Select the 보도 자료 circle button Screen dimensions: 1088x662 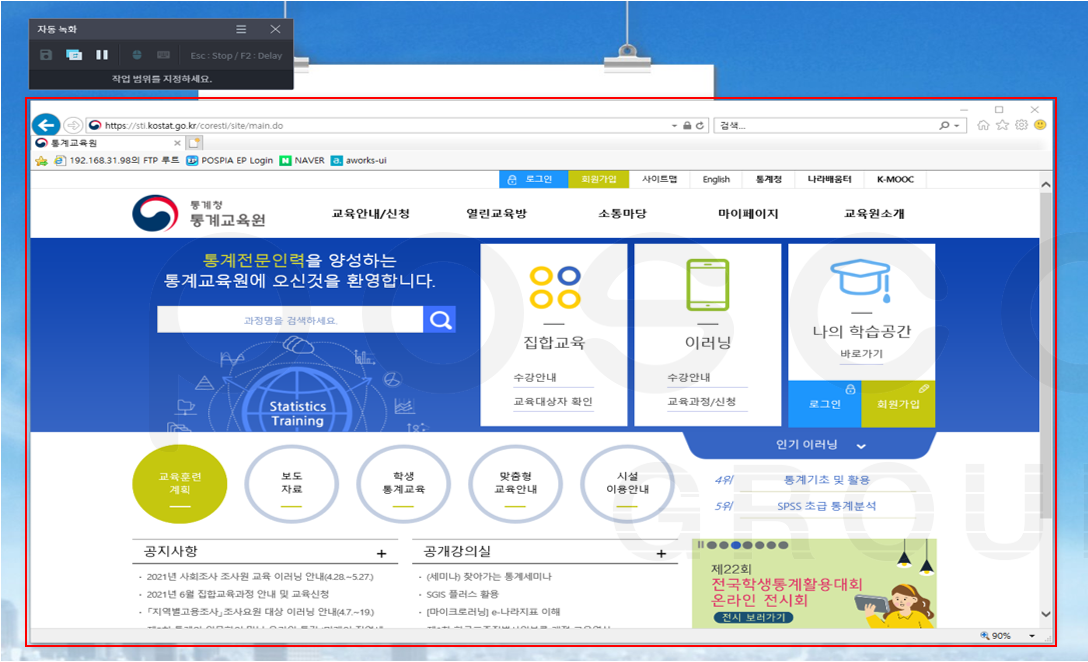point(291,484)
